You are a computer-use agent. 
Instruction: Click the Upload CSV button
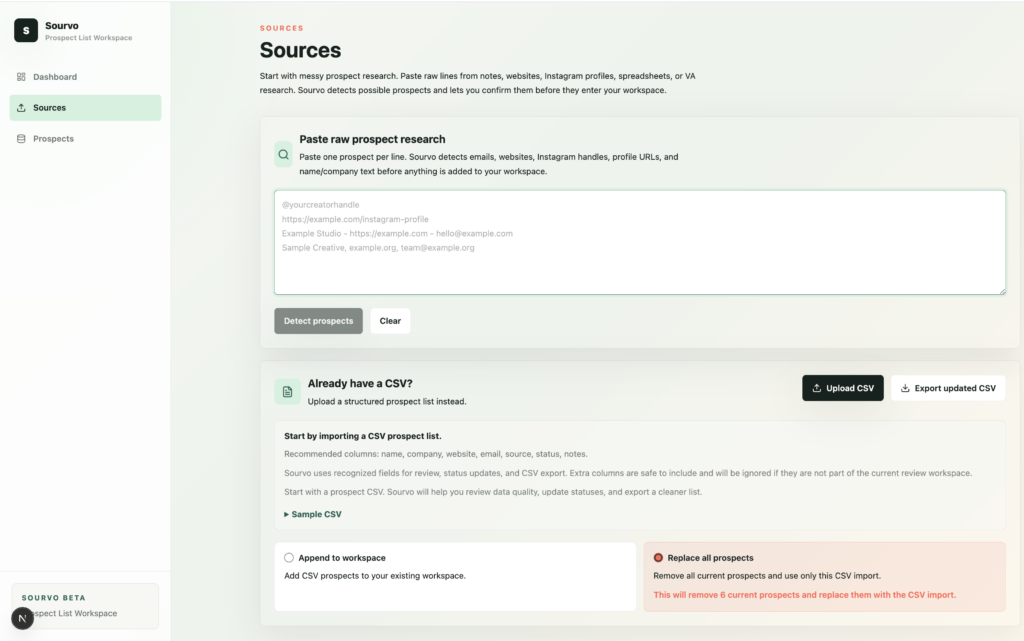(842, 388)
